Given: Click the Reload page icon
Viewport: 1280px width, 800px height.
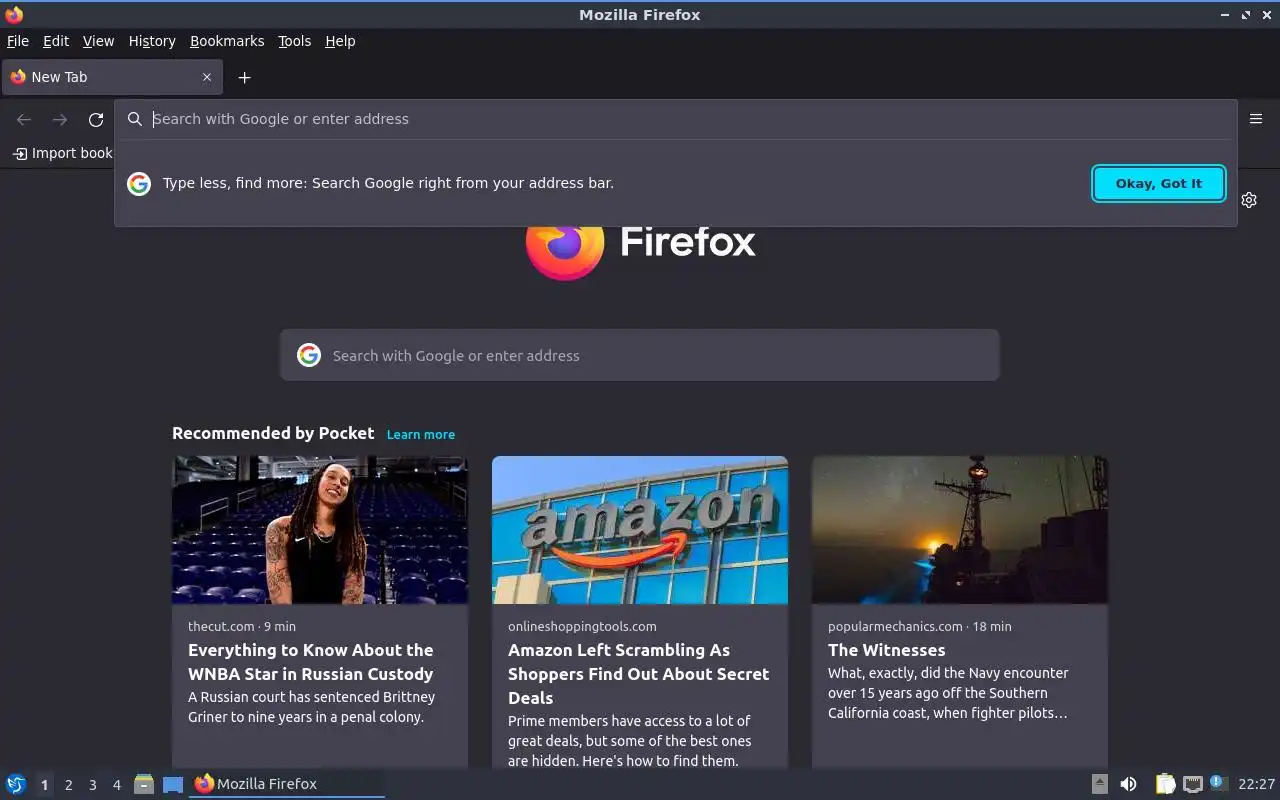Looking at the screenshot, I should 96,120.
